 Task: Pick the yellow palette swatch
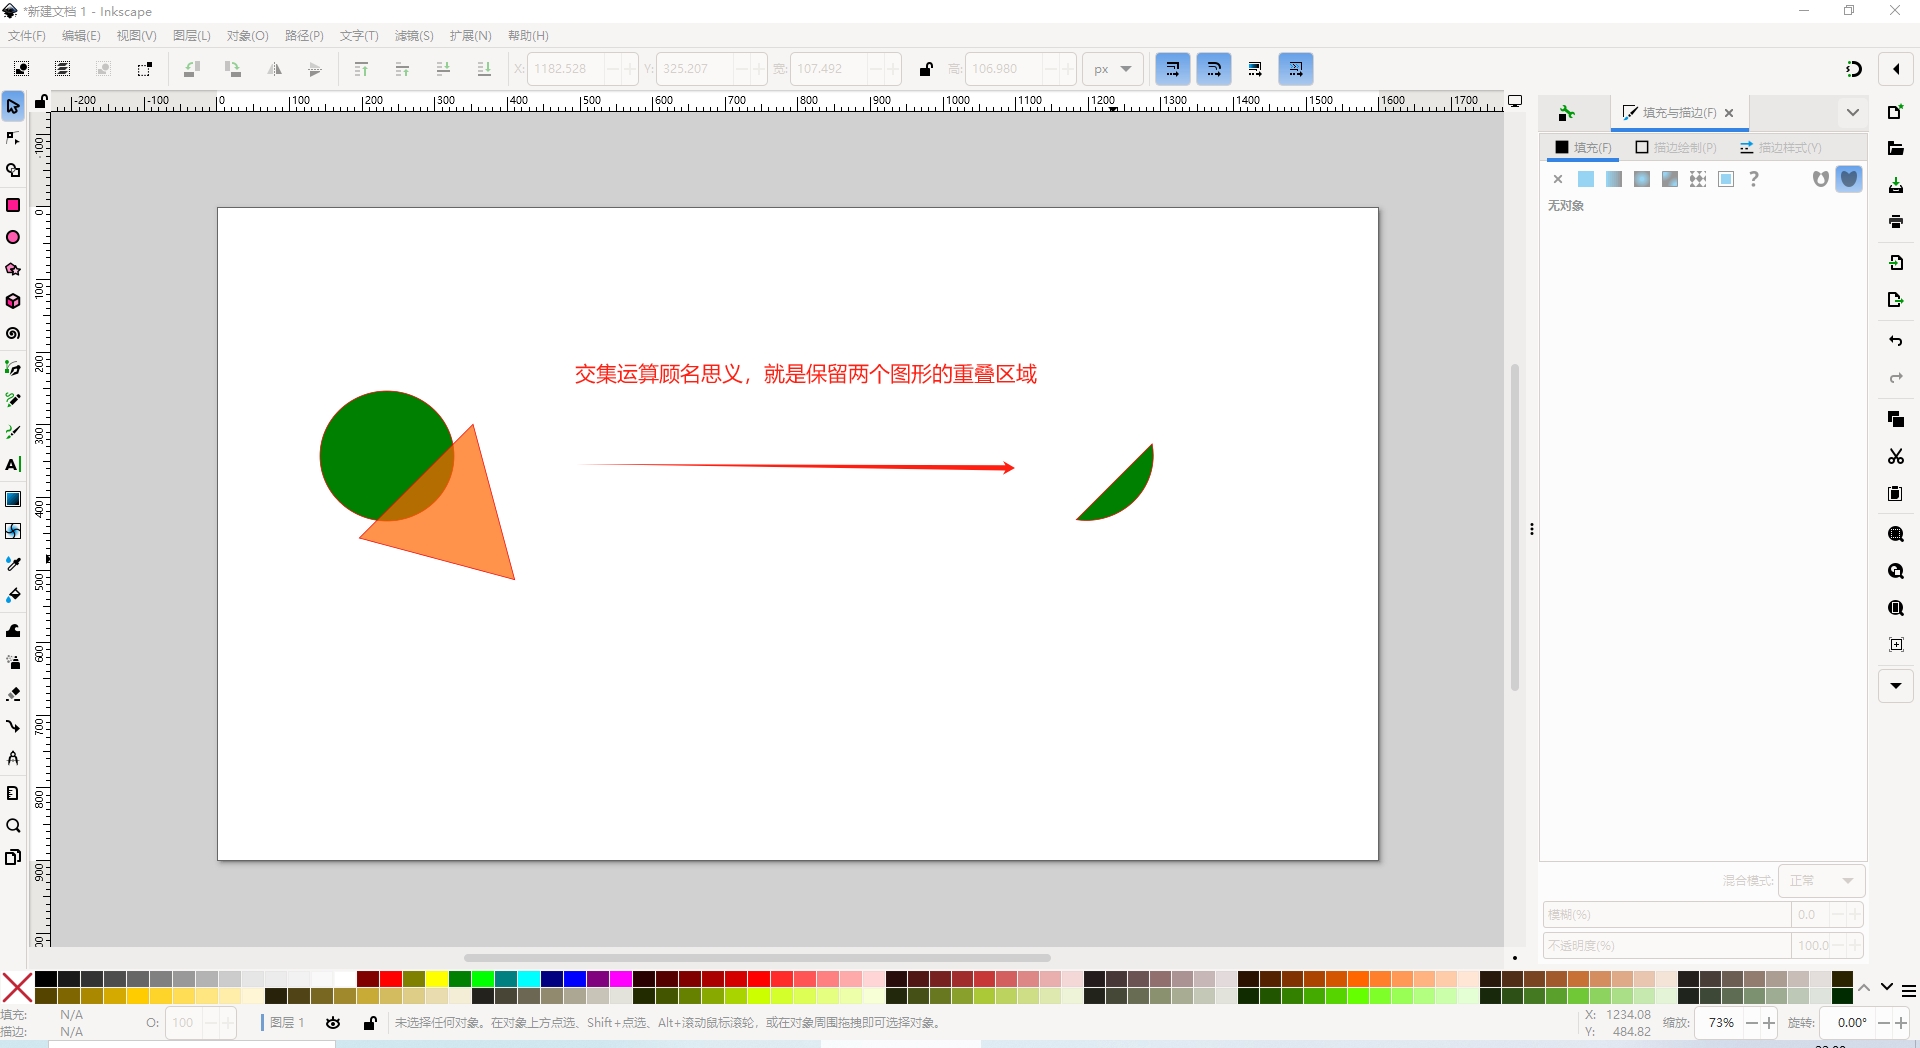[x=437, y=979]
